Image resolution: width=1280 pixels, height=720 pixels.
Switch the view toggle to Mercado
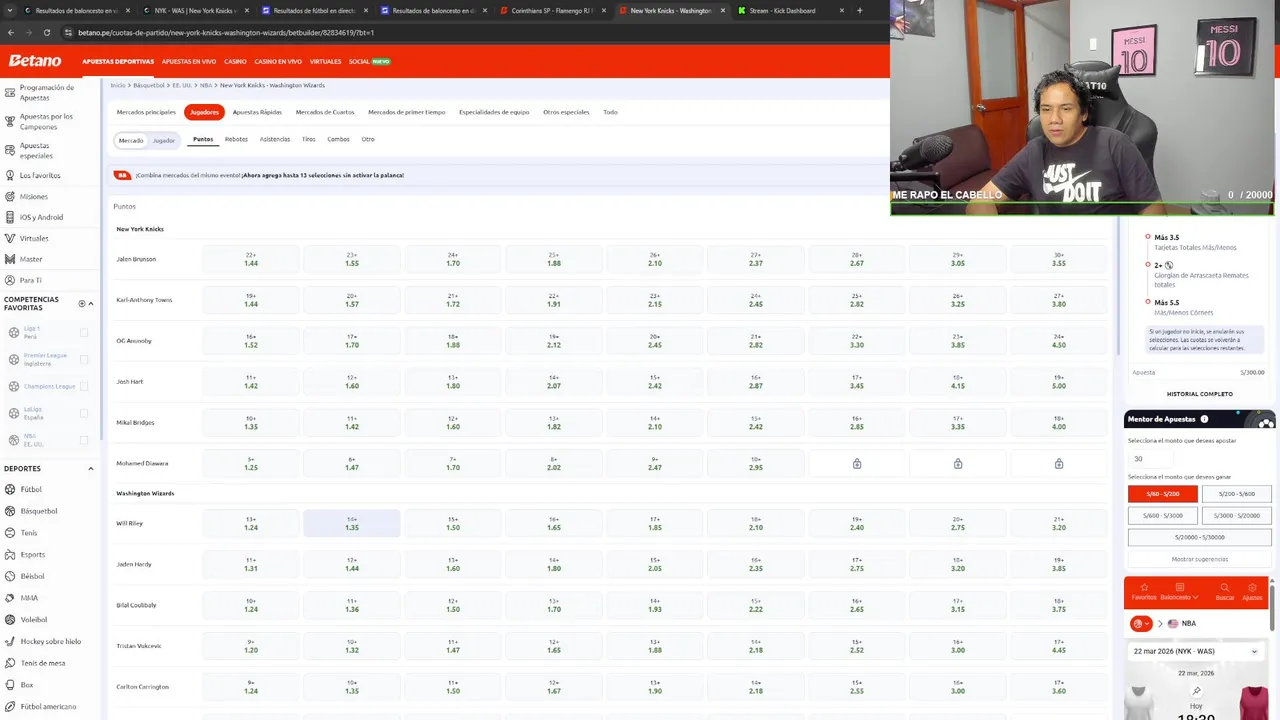(x=131, y=140)
